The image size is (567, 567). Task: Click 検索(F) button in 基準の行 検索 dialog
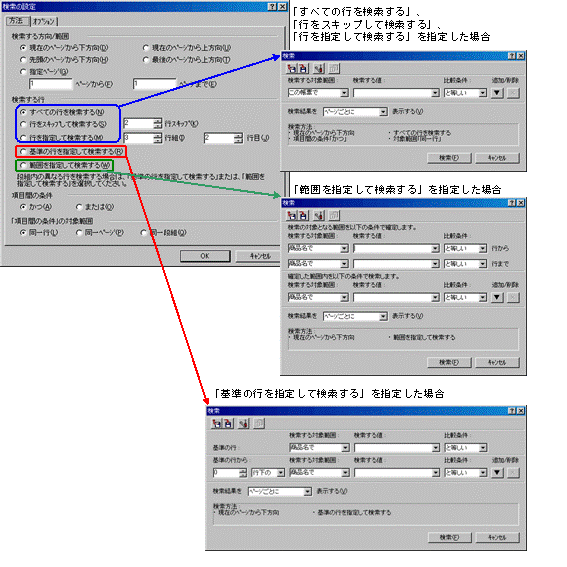click(x=449, y=537)
